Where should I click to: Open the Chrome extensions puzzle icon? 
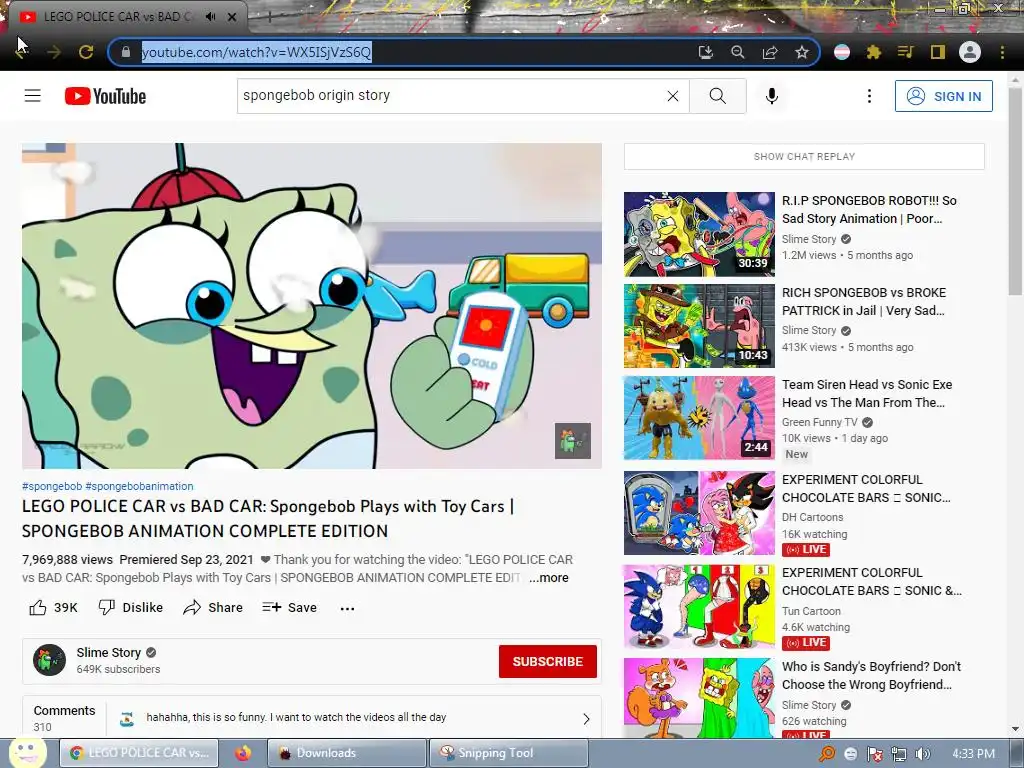point(873,52)
